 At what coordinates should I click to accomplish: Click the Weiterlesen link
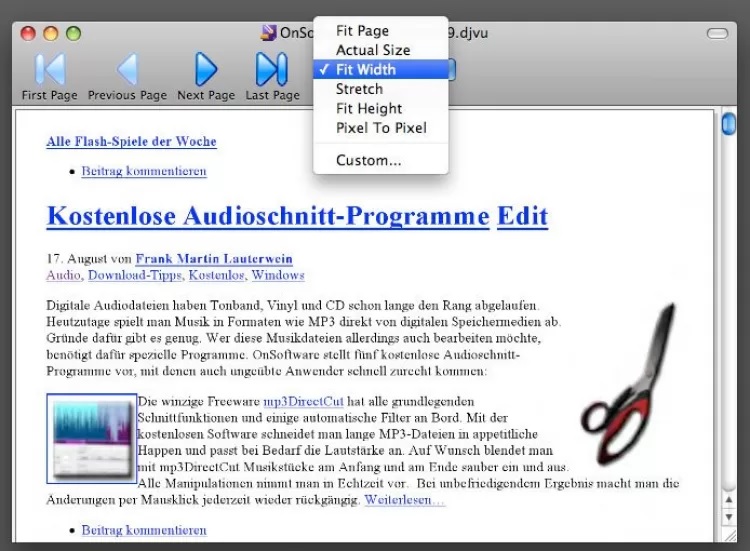[x=405, y=500]
